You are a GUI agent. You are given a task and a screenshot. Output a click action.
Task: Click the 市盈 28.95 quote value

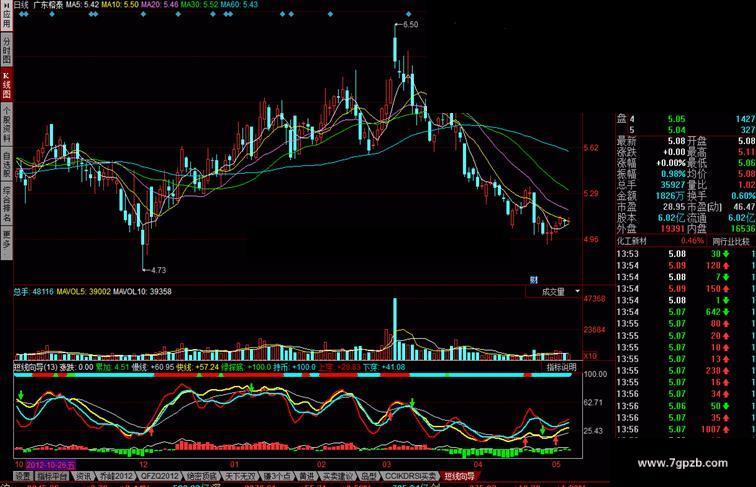(674, 207)
